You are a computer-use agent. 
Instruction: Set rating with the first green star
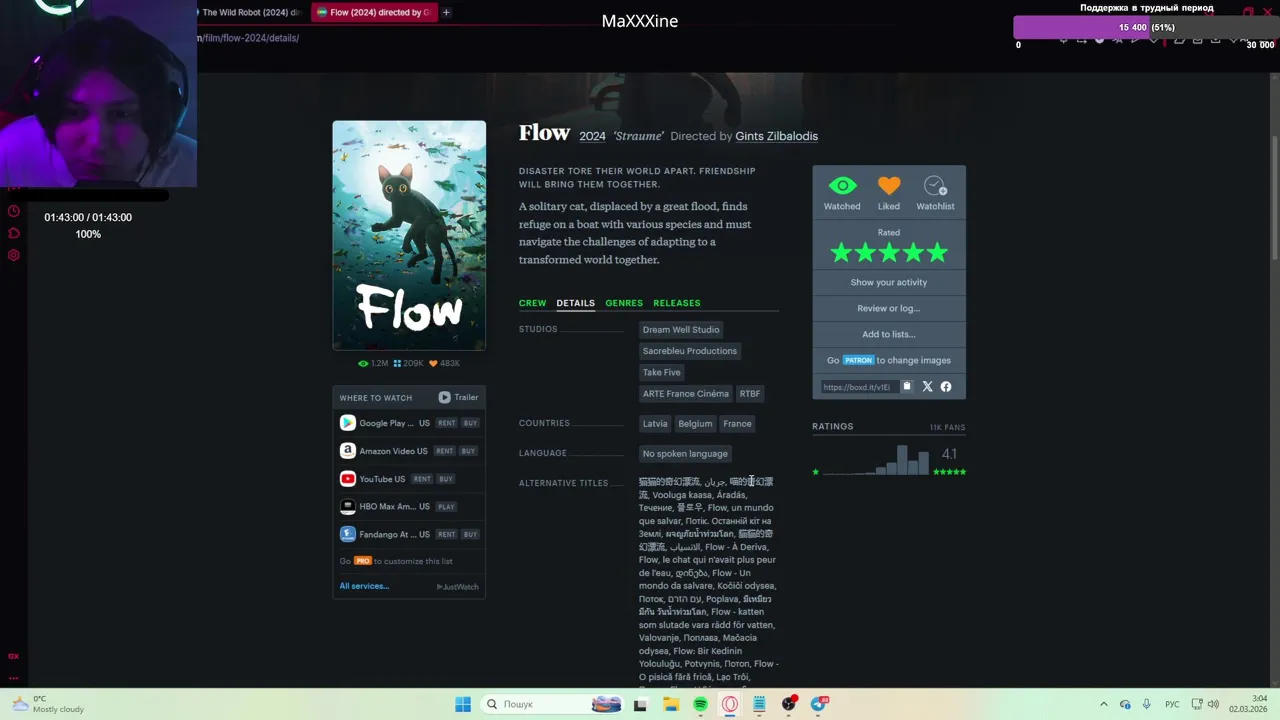pos(841,253)
